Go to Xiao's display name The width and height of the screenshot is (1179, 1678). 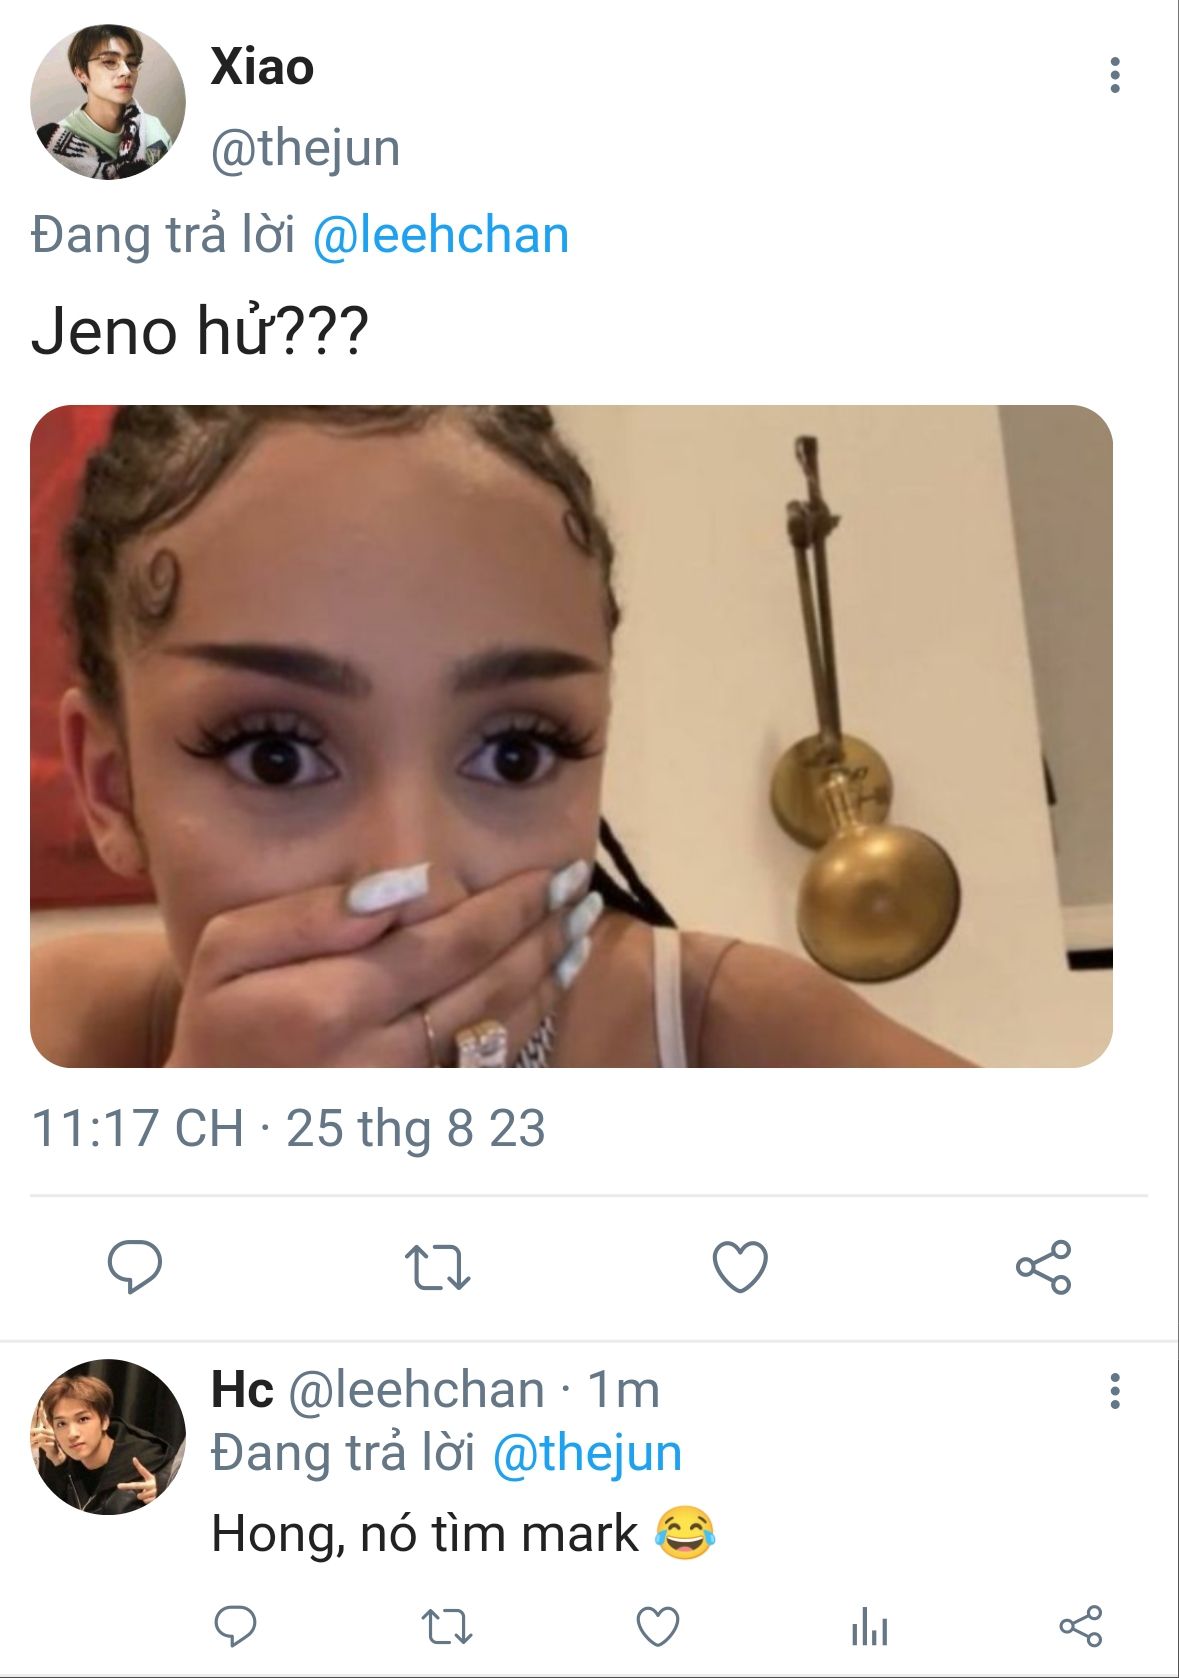coord(262,68)
